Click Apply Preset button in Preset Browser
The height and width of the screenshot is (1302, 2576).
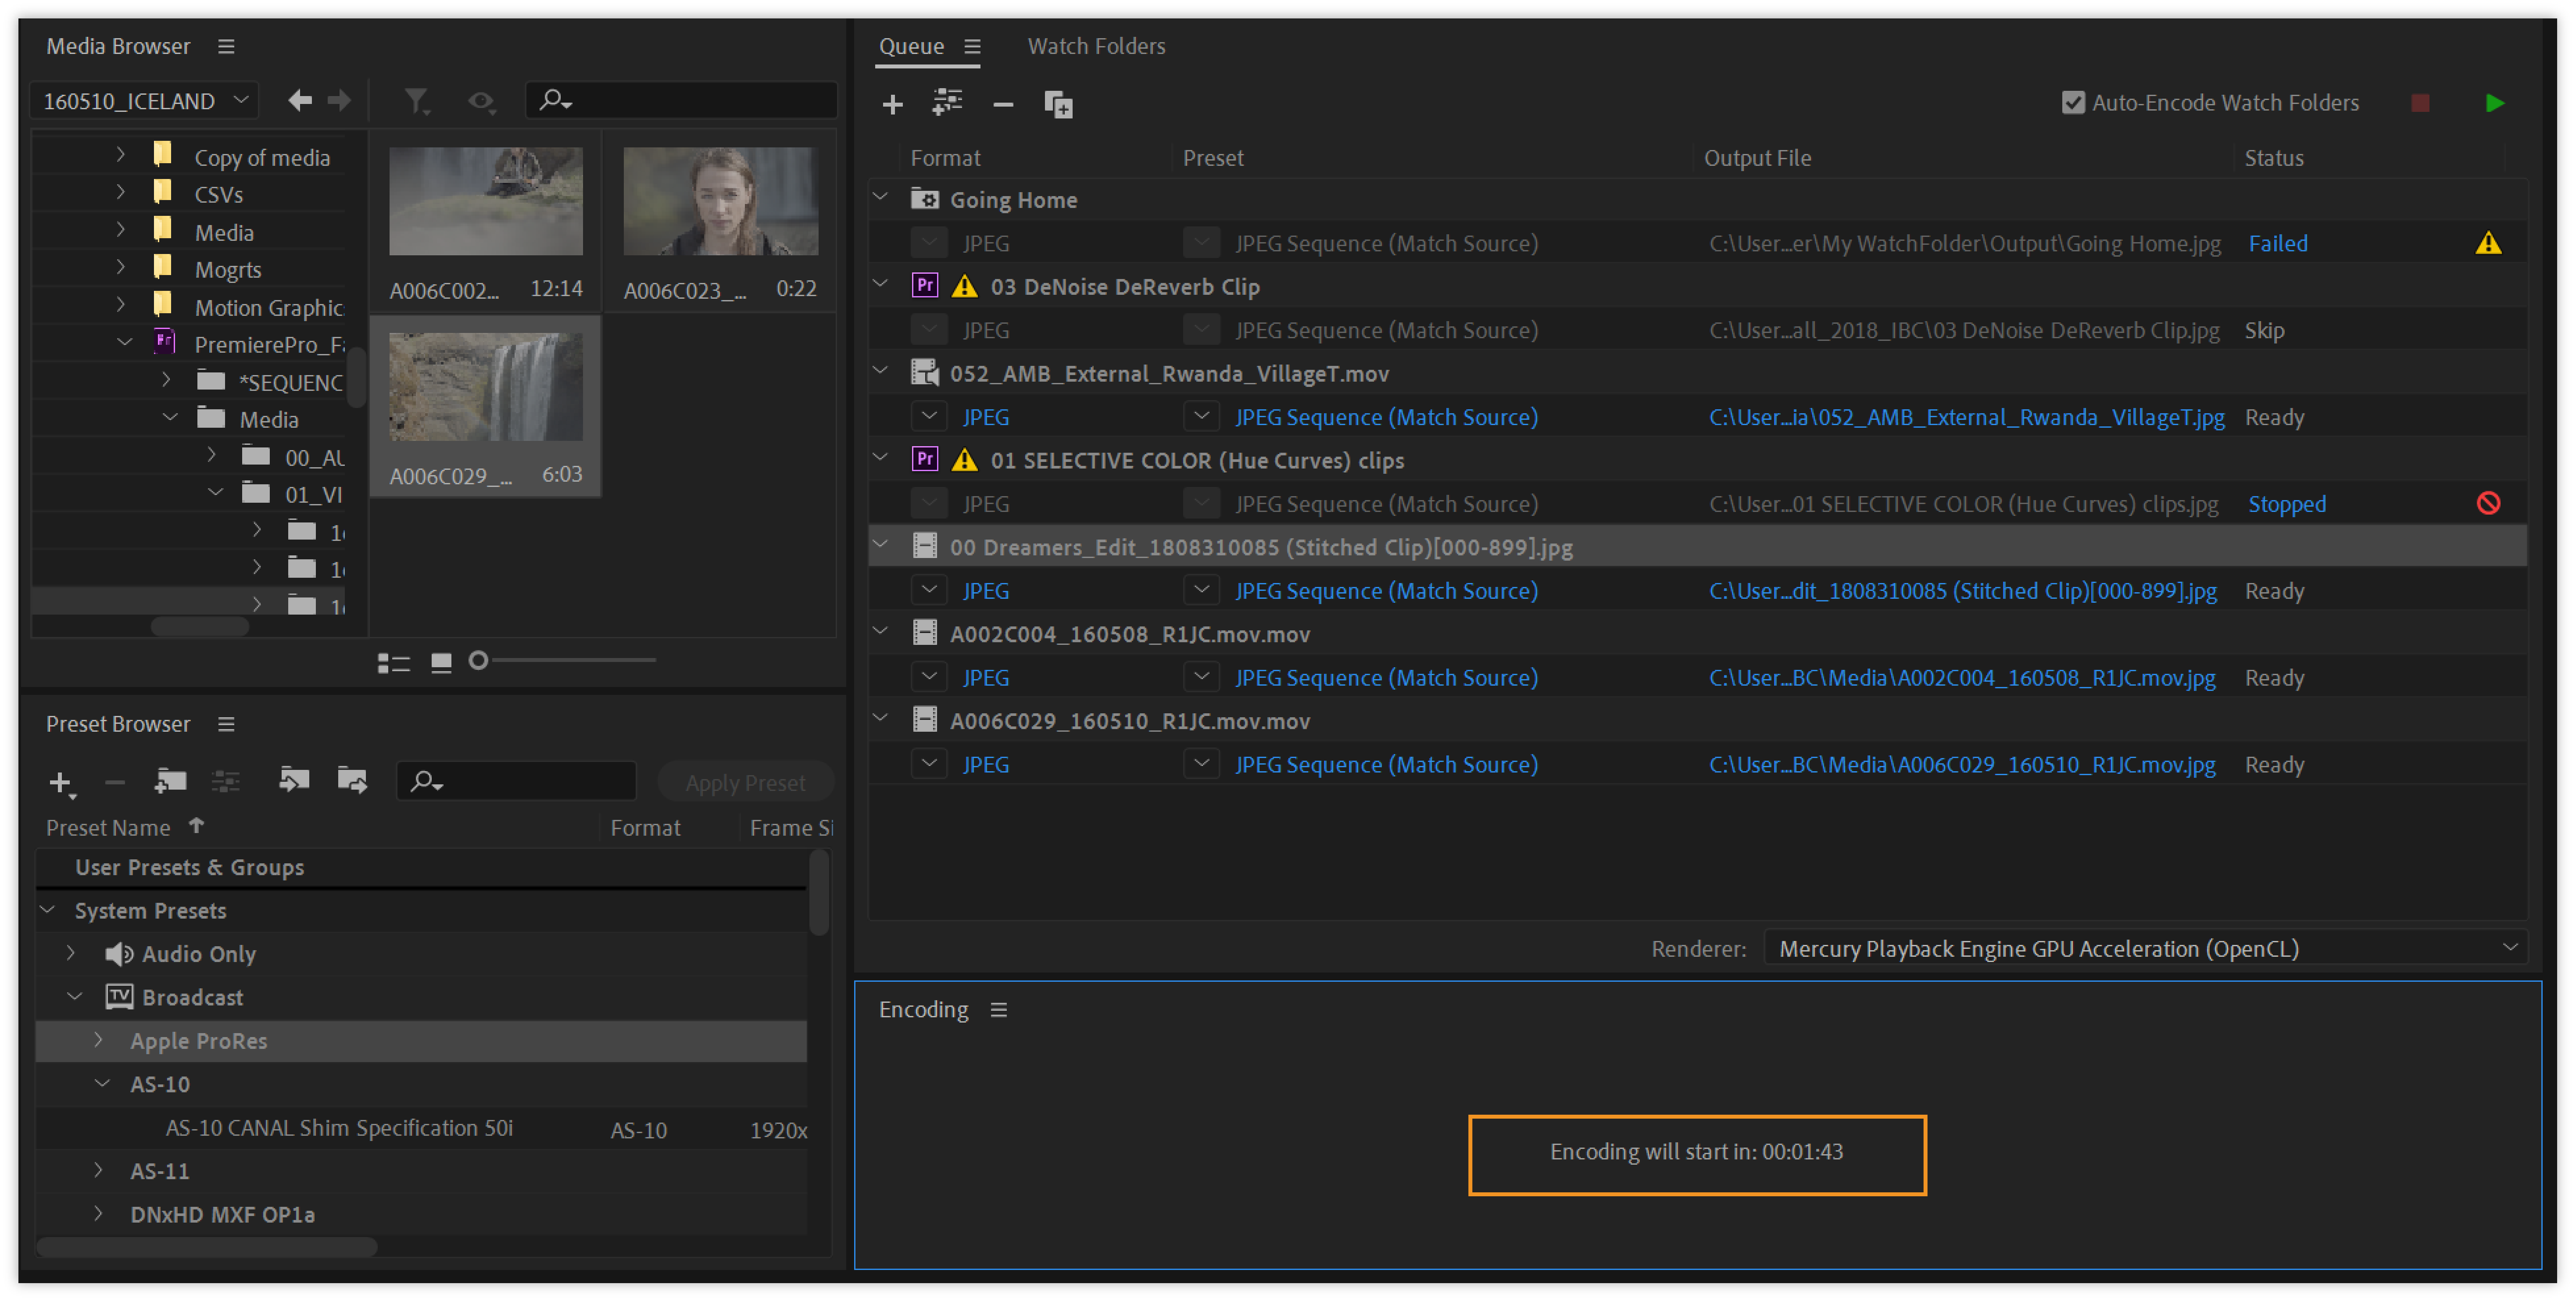(745, 782)
